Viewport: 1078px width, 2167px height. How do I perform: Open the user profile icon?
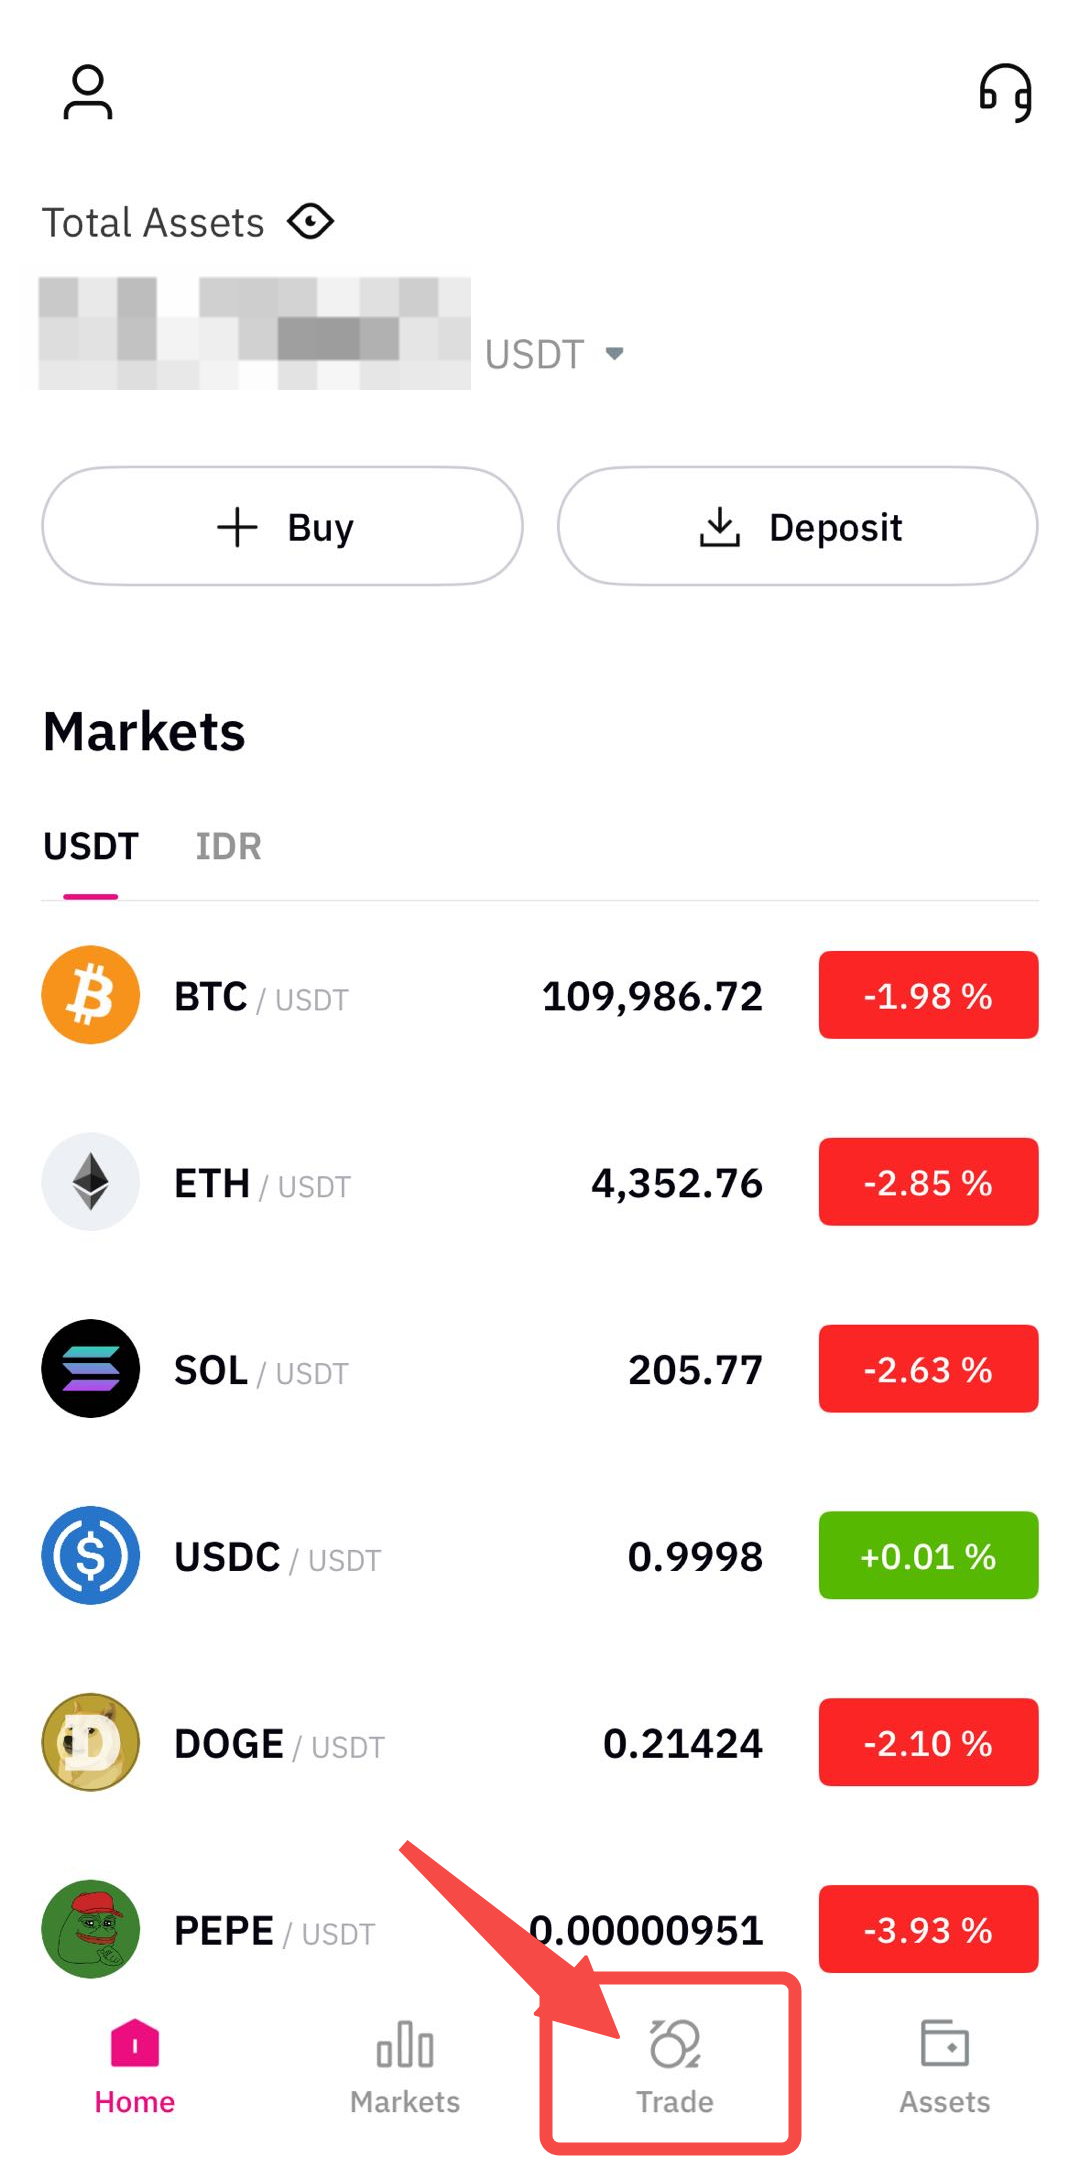pos(88,92)
